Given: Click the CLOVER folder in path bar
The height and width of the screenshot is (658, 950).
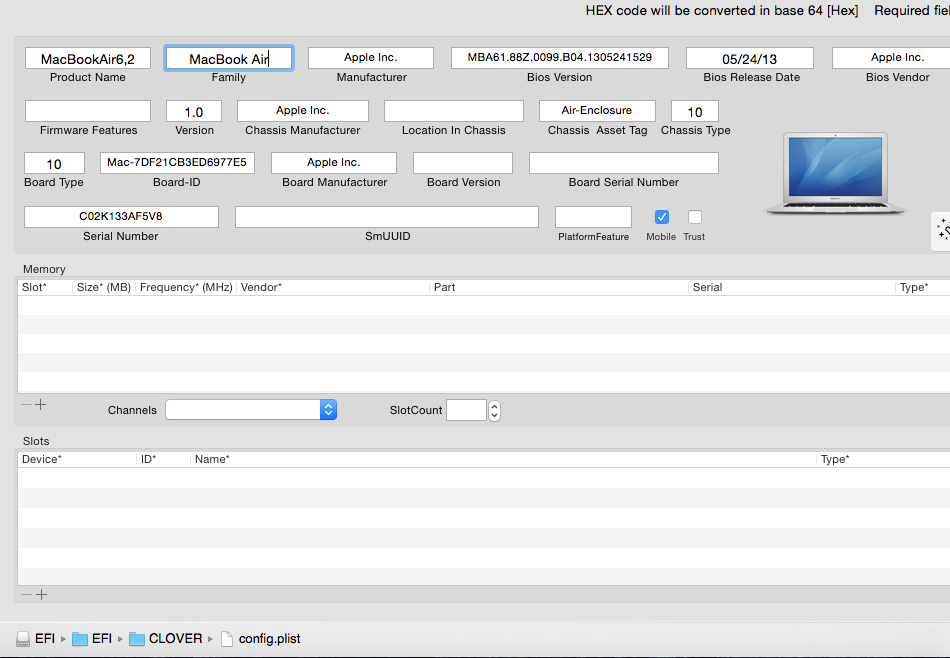Looking at the screenshot, I should [166, 639].
